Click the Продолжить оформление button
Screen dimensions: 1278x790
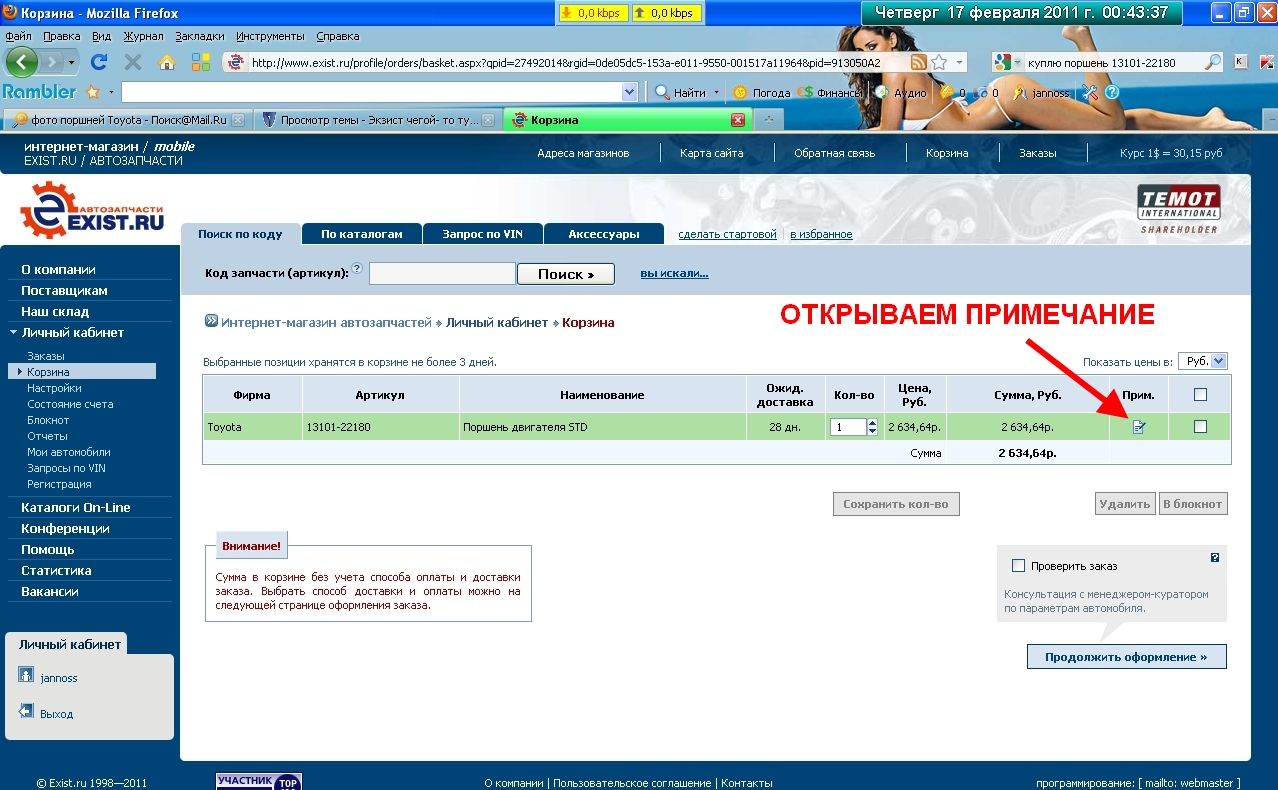[x=1126, y=657]
